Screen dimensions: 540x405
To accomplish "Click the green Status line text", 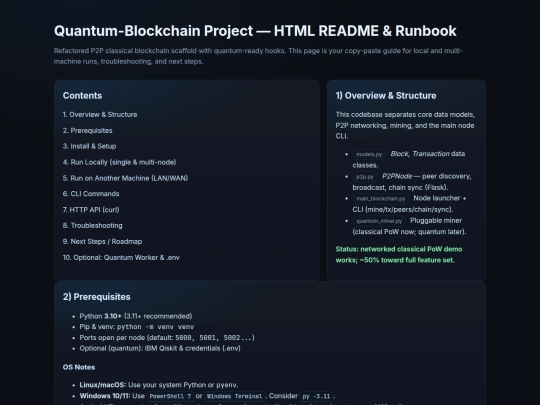I will pos(399,255).
